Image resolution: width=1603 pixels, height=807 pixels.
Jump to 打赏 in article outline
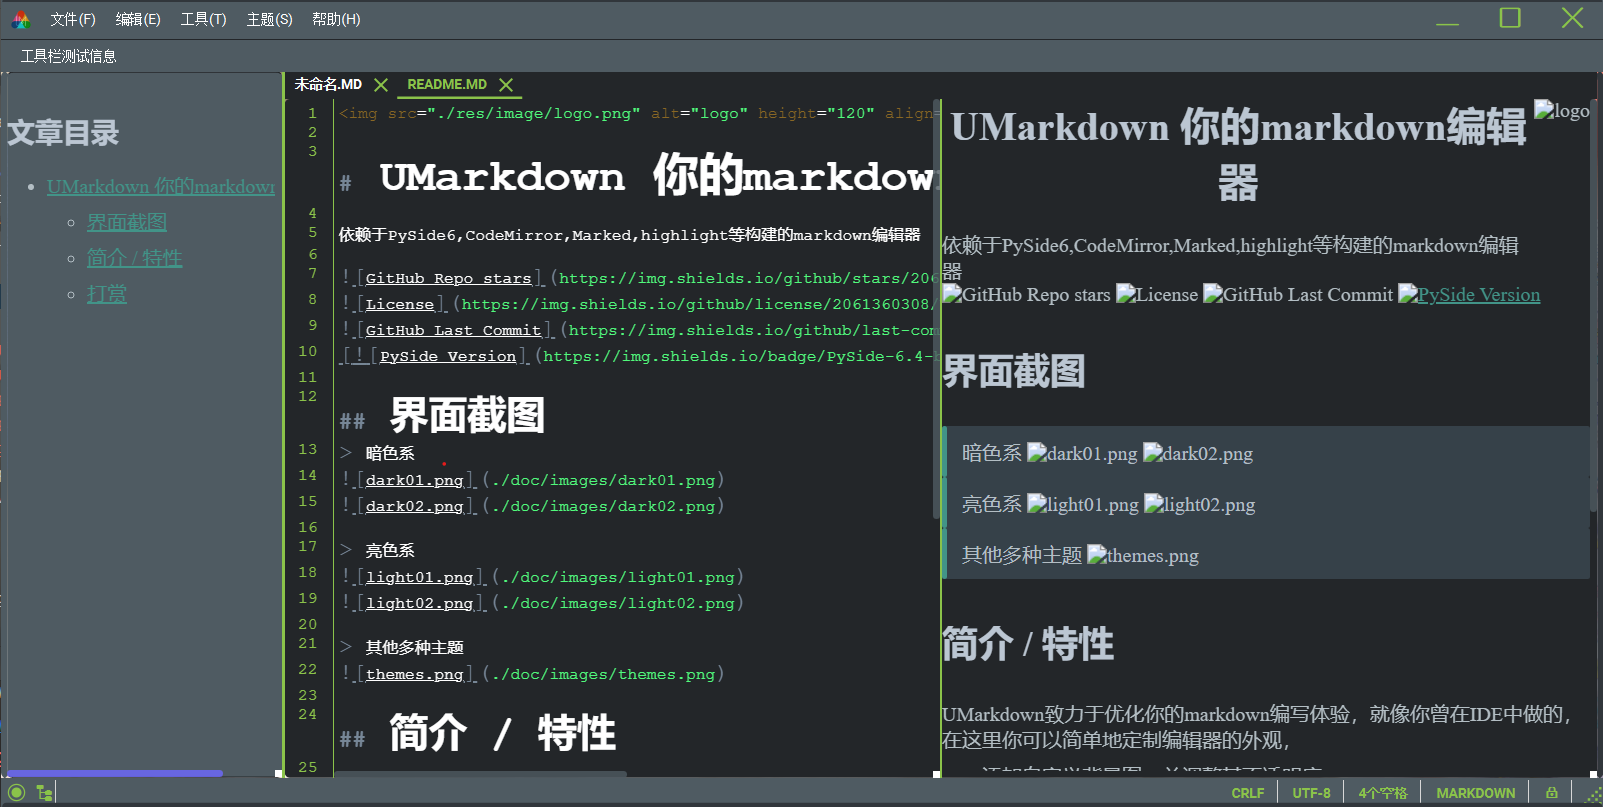click(x=107, y=294)
